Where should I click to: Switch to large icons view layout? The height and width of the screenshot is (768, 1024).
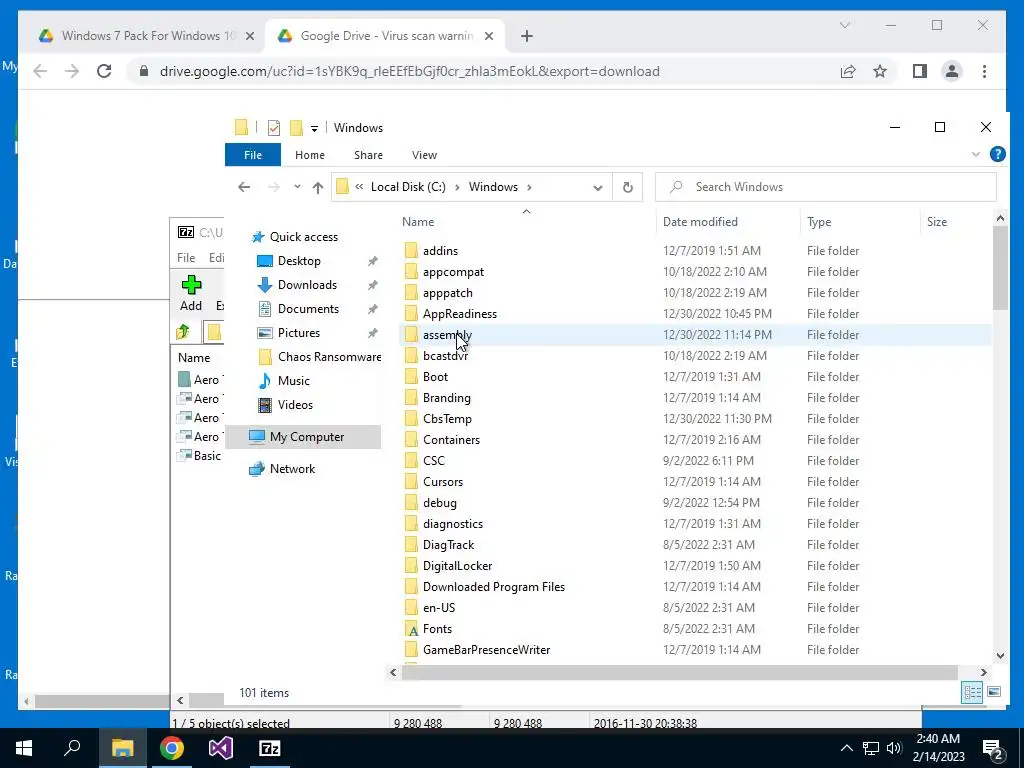(994, 692)
